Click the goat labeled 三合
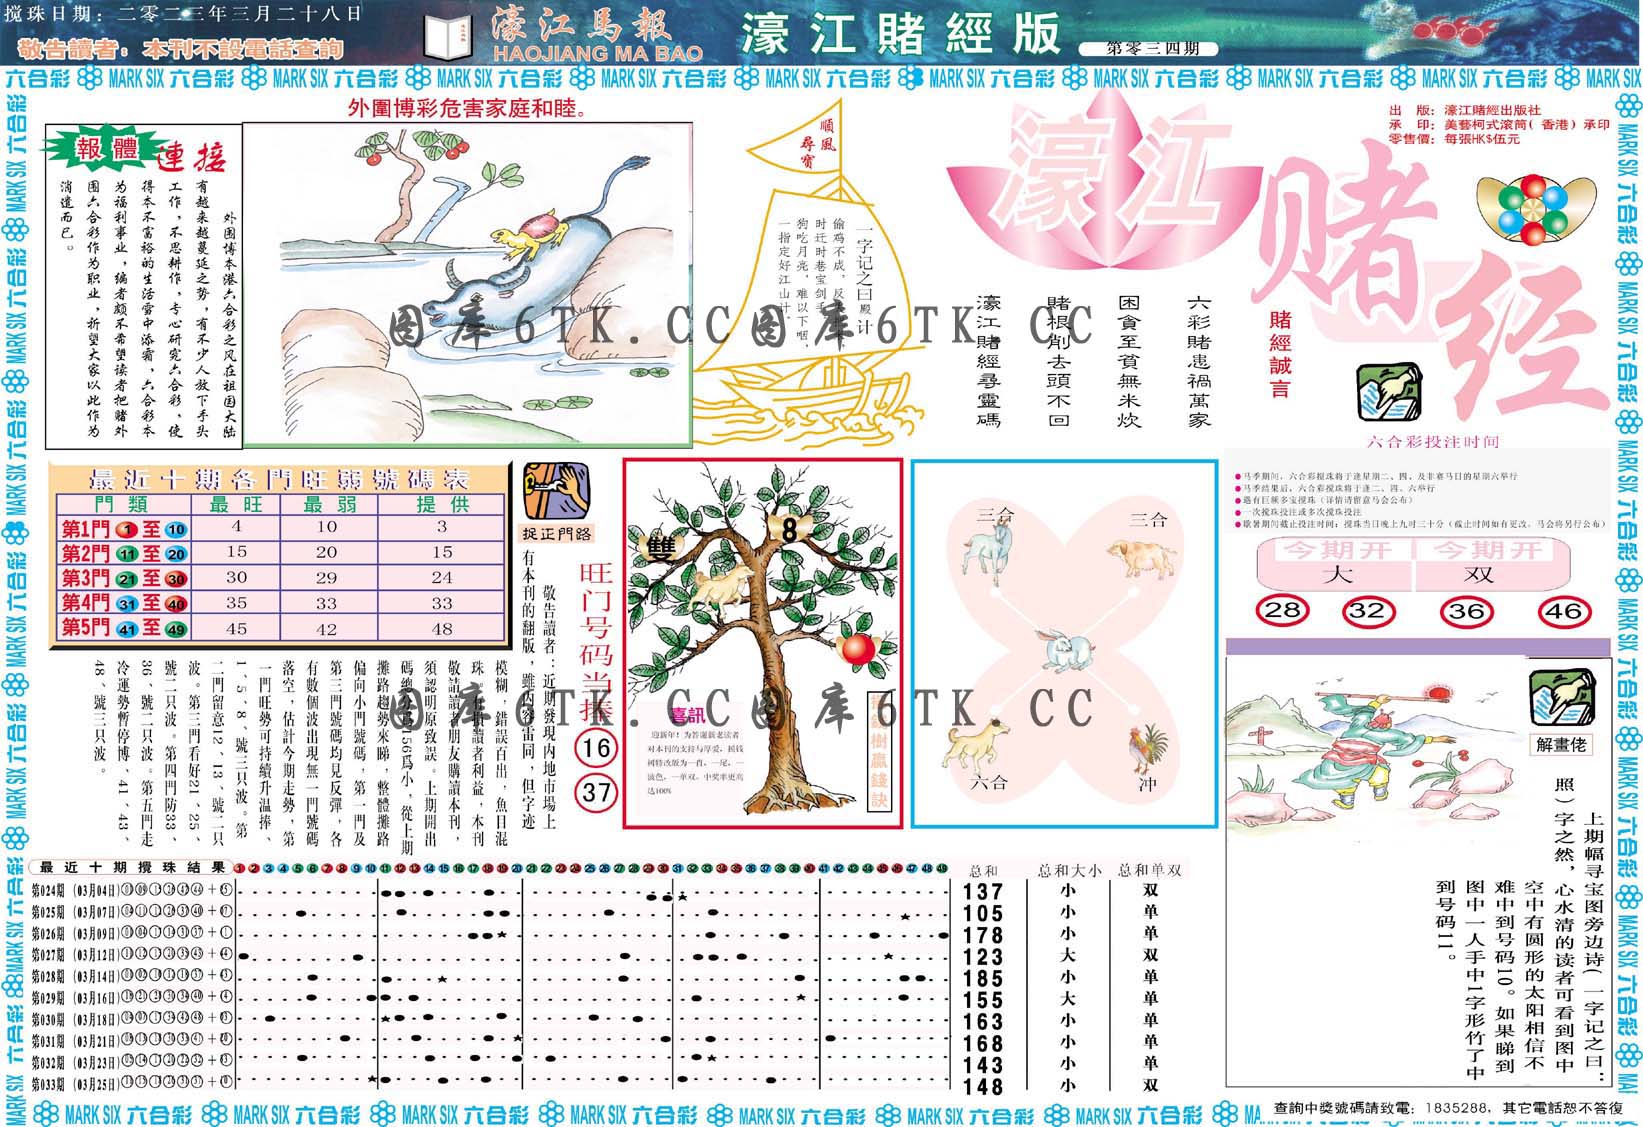This screenshot has width=1643, height=1127. click(x=985, y=552)
